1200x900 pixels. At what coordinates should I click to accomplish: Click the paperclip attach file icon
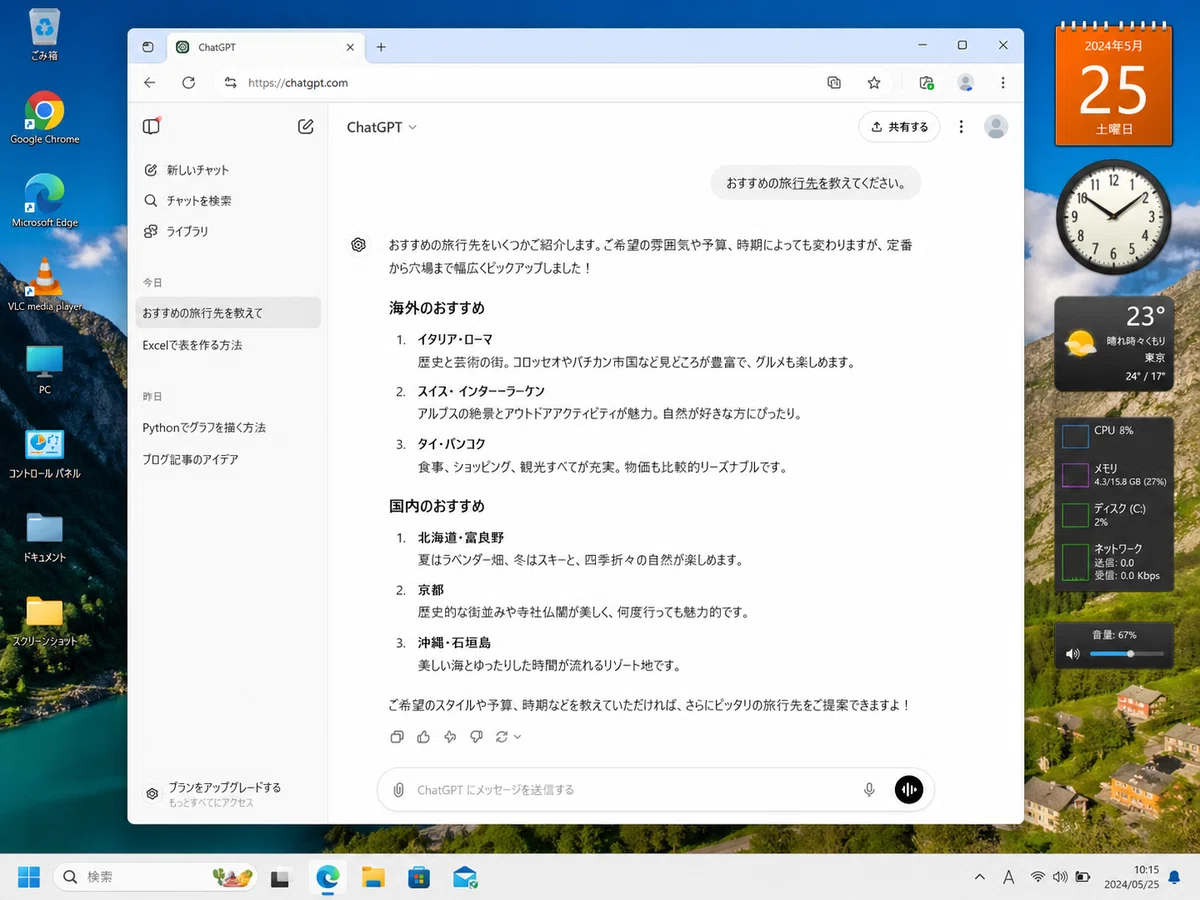pos(398,790)
